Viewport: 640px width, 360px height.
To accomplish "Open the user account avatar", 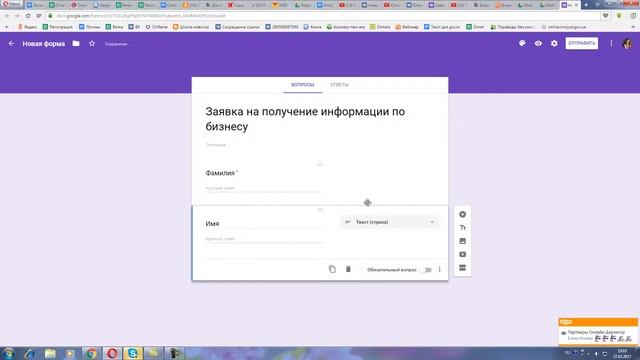I will coord(627,43).
